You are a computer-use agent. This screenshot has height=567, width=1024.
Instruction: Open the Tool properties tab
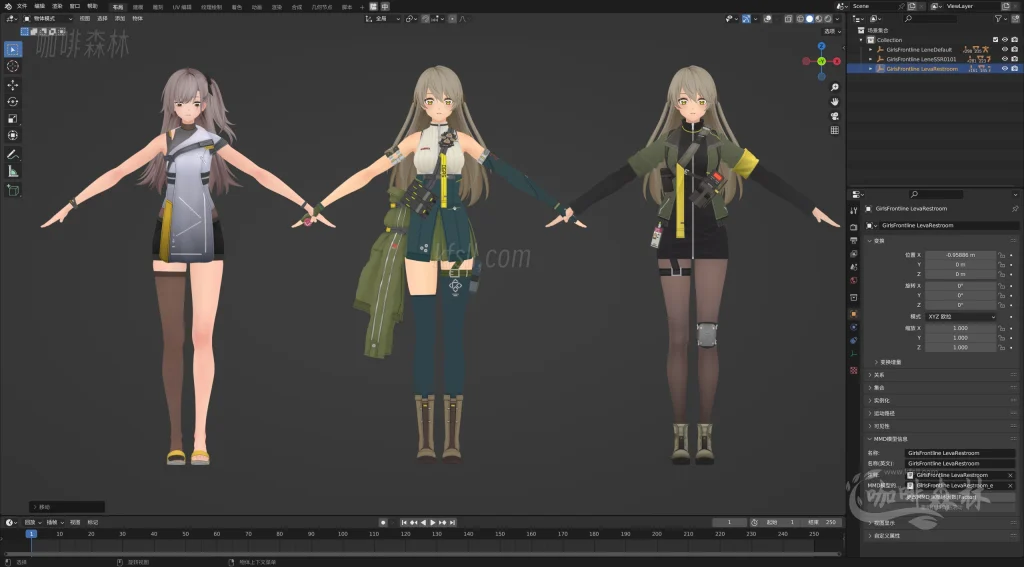pos(854,210)
